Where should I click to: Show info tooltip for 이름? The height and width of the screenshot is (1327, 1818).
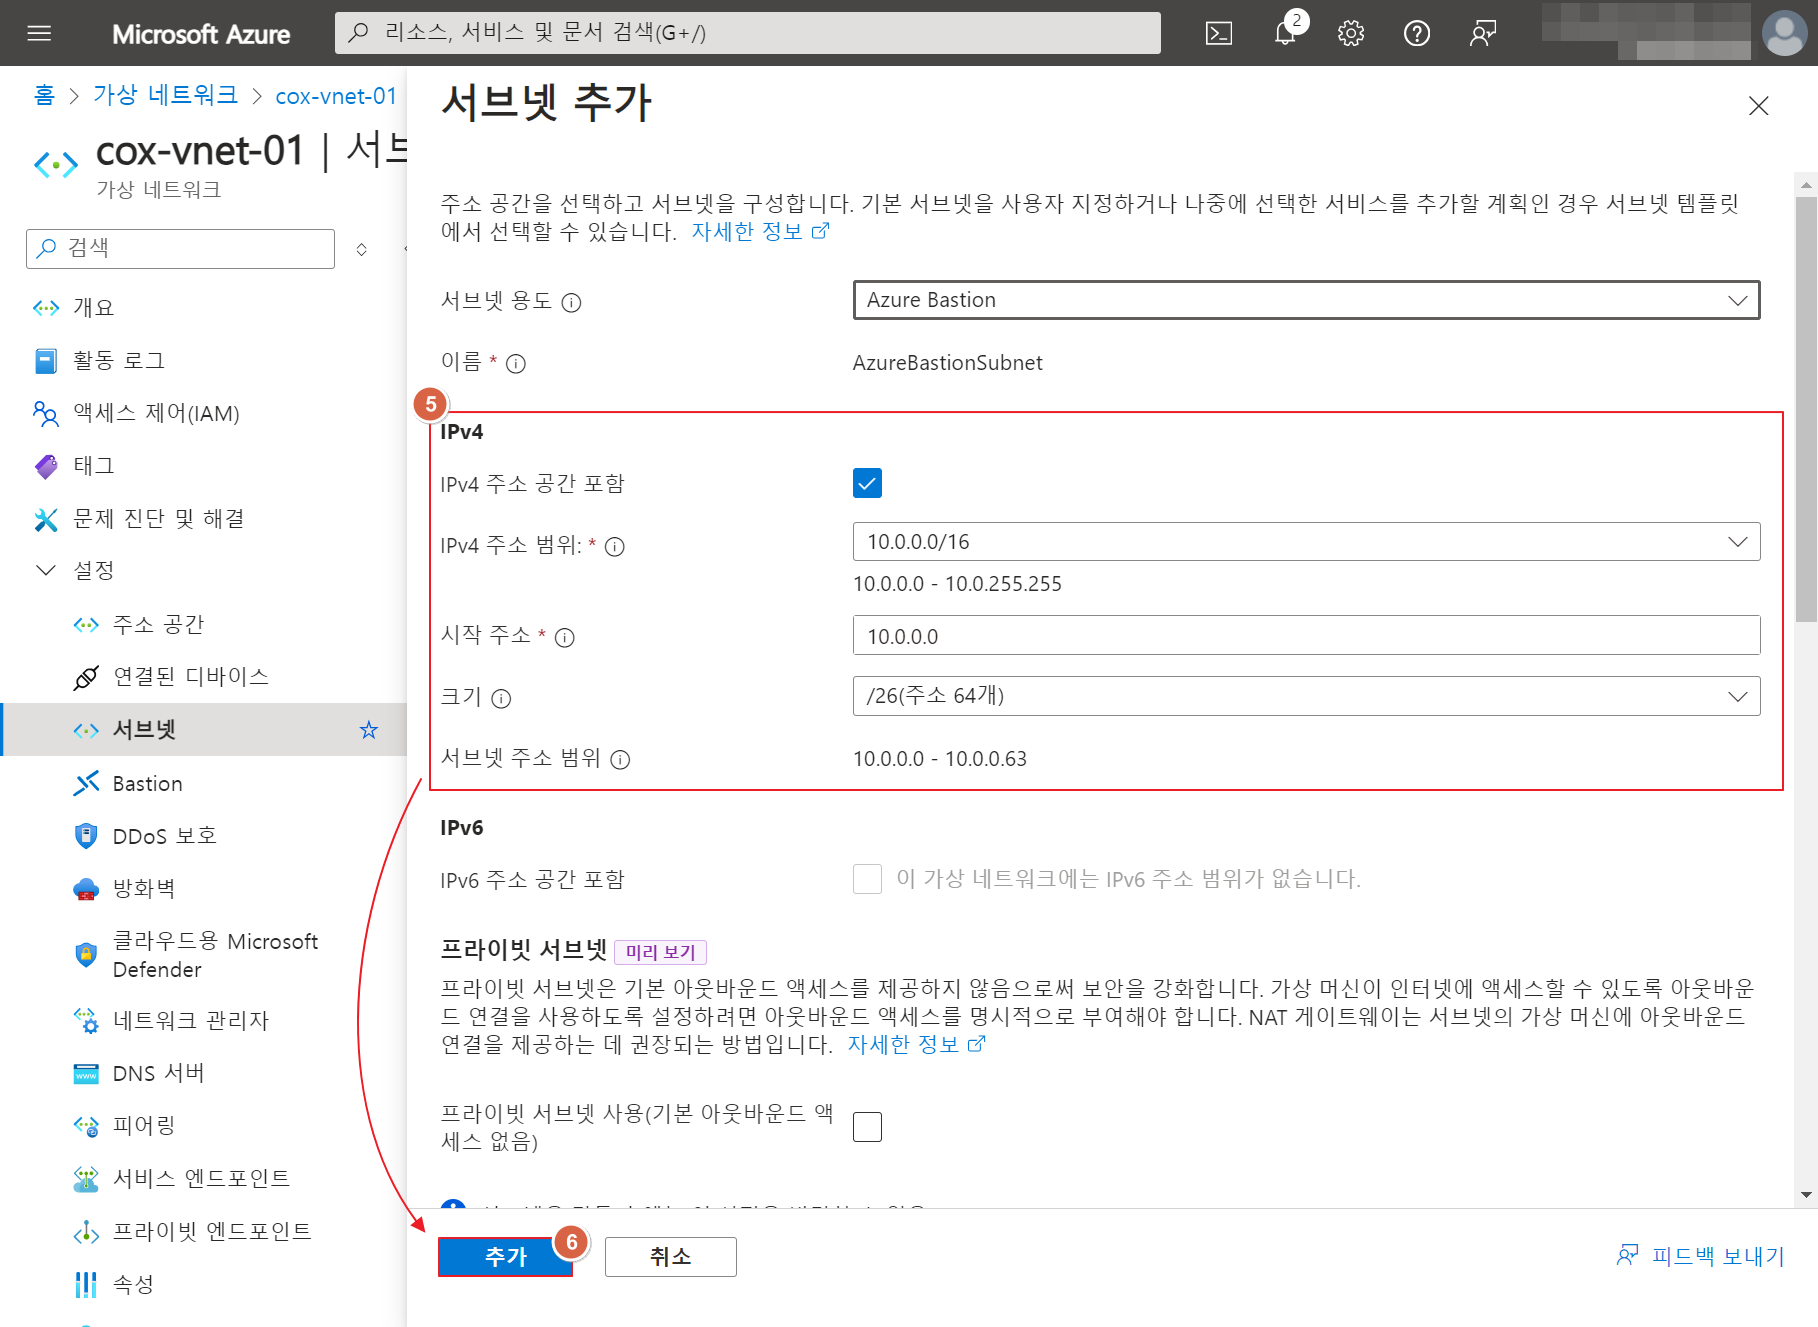pos(516,363)
